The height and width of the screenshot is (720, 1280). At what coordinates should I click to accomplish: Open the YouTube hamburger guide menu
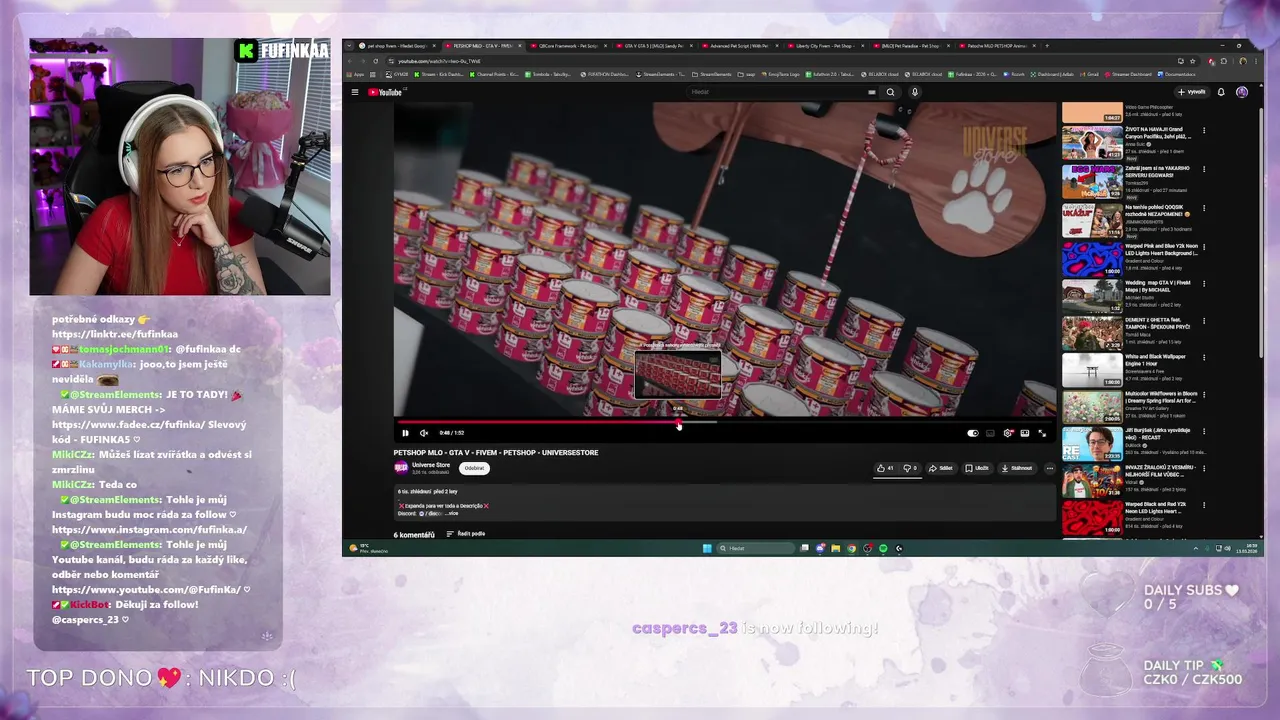point(354,92)
